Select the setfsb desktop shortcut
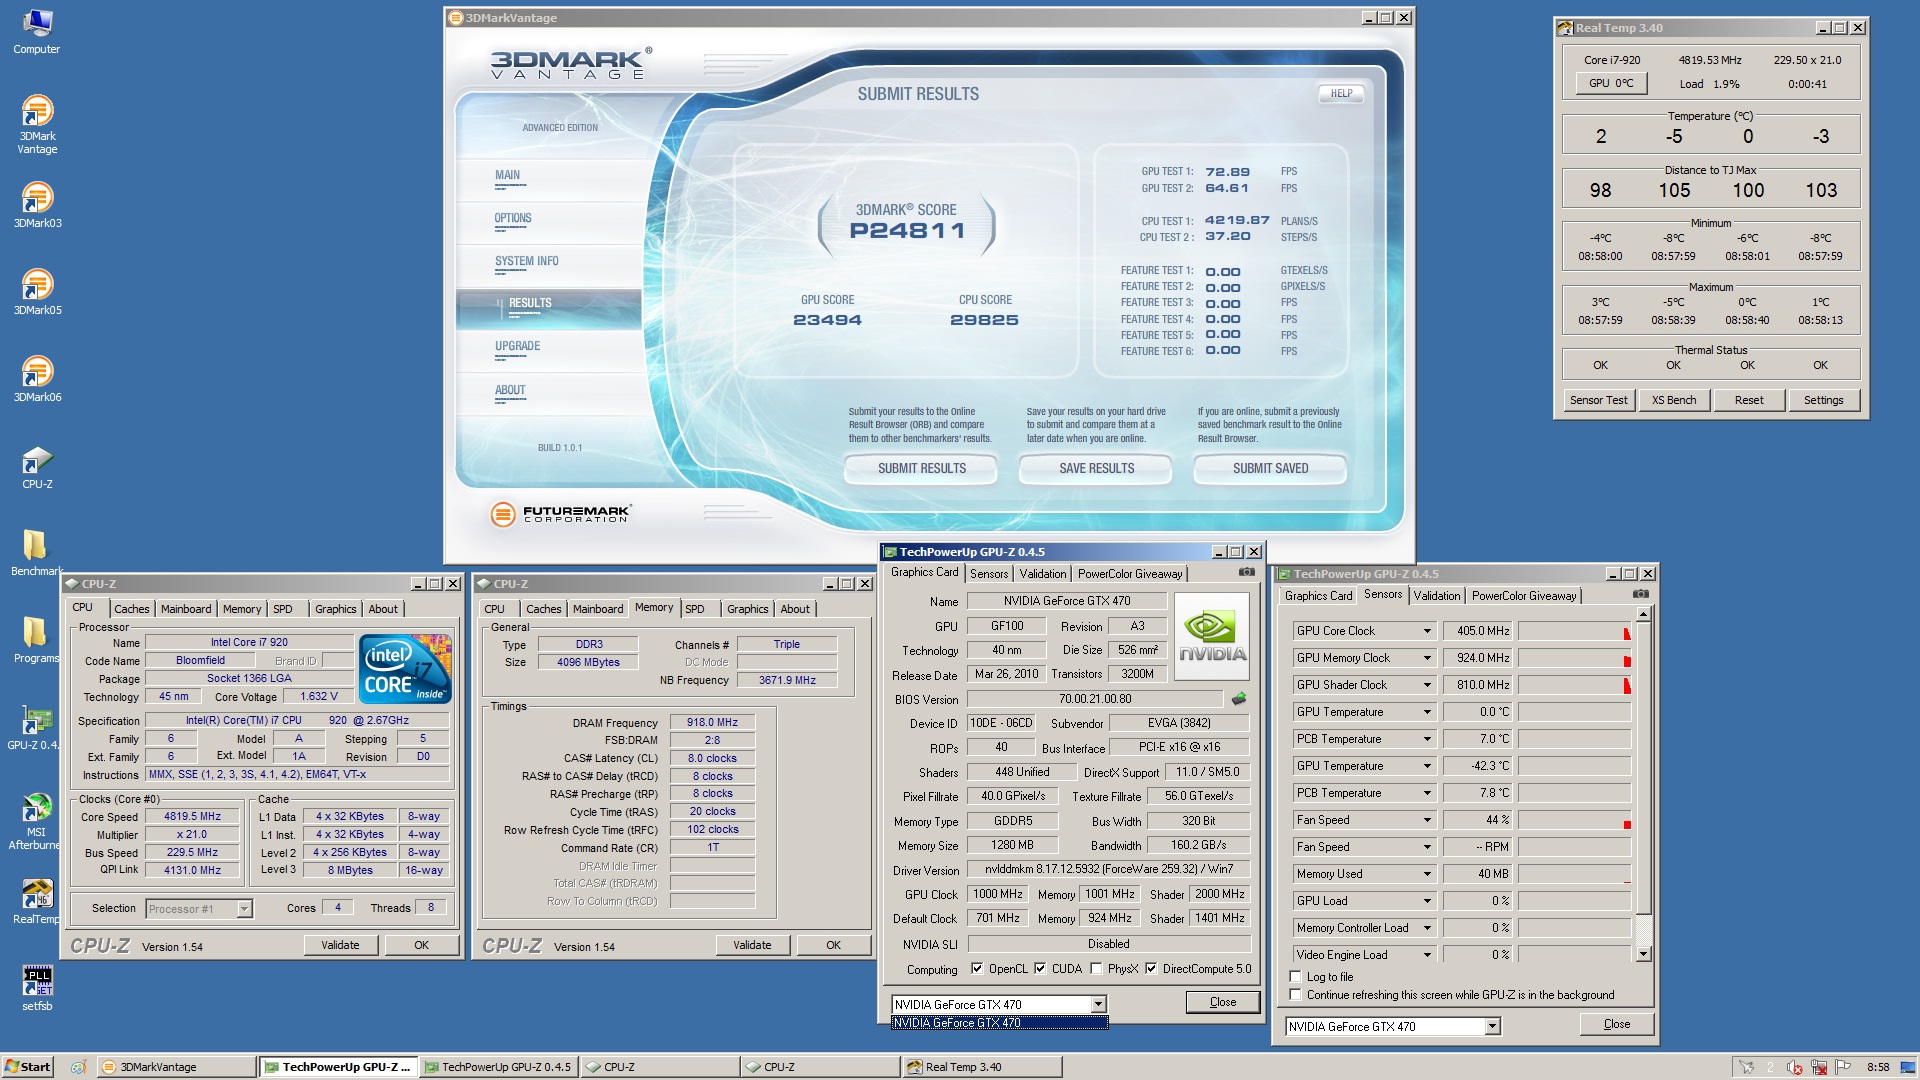This screenshot has height=1080, width=1920. (37, 988)
